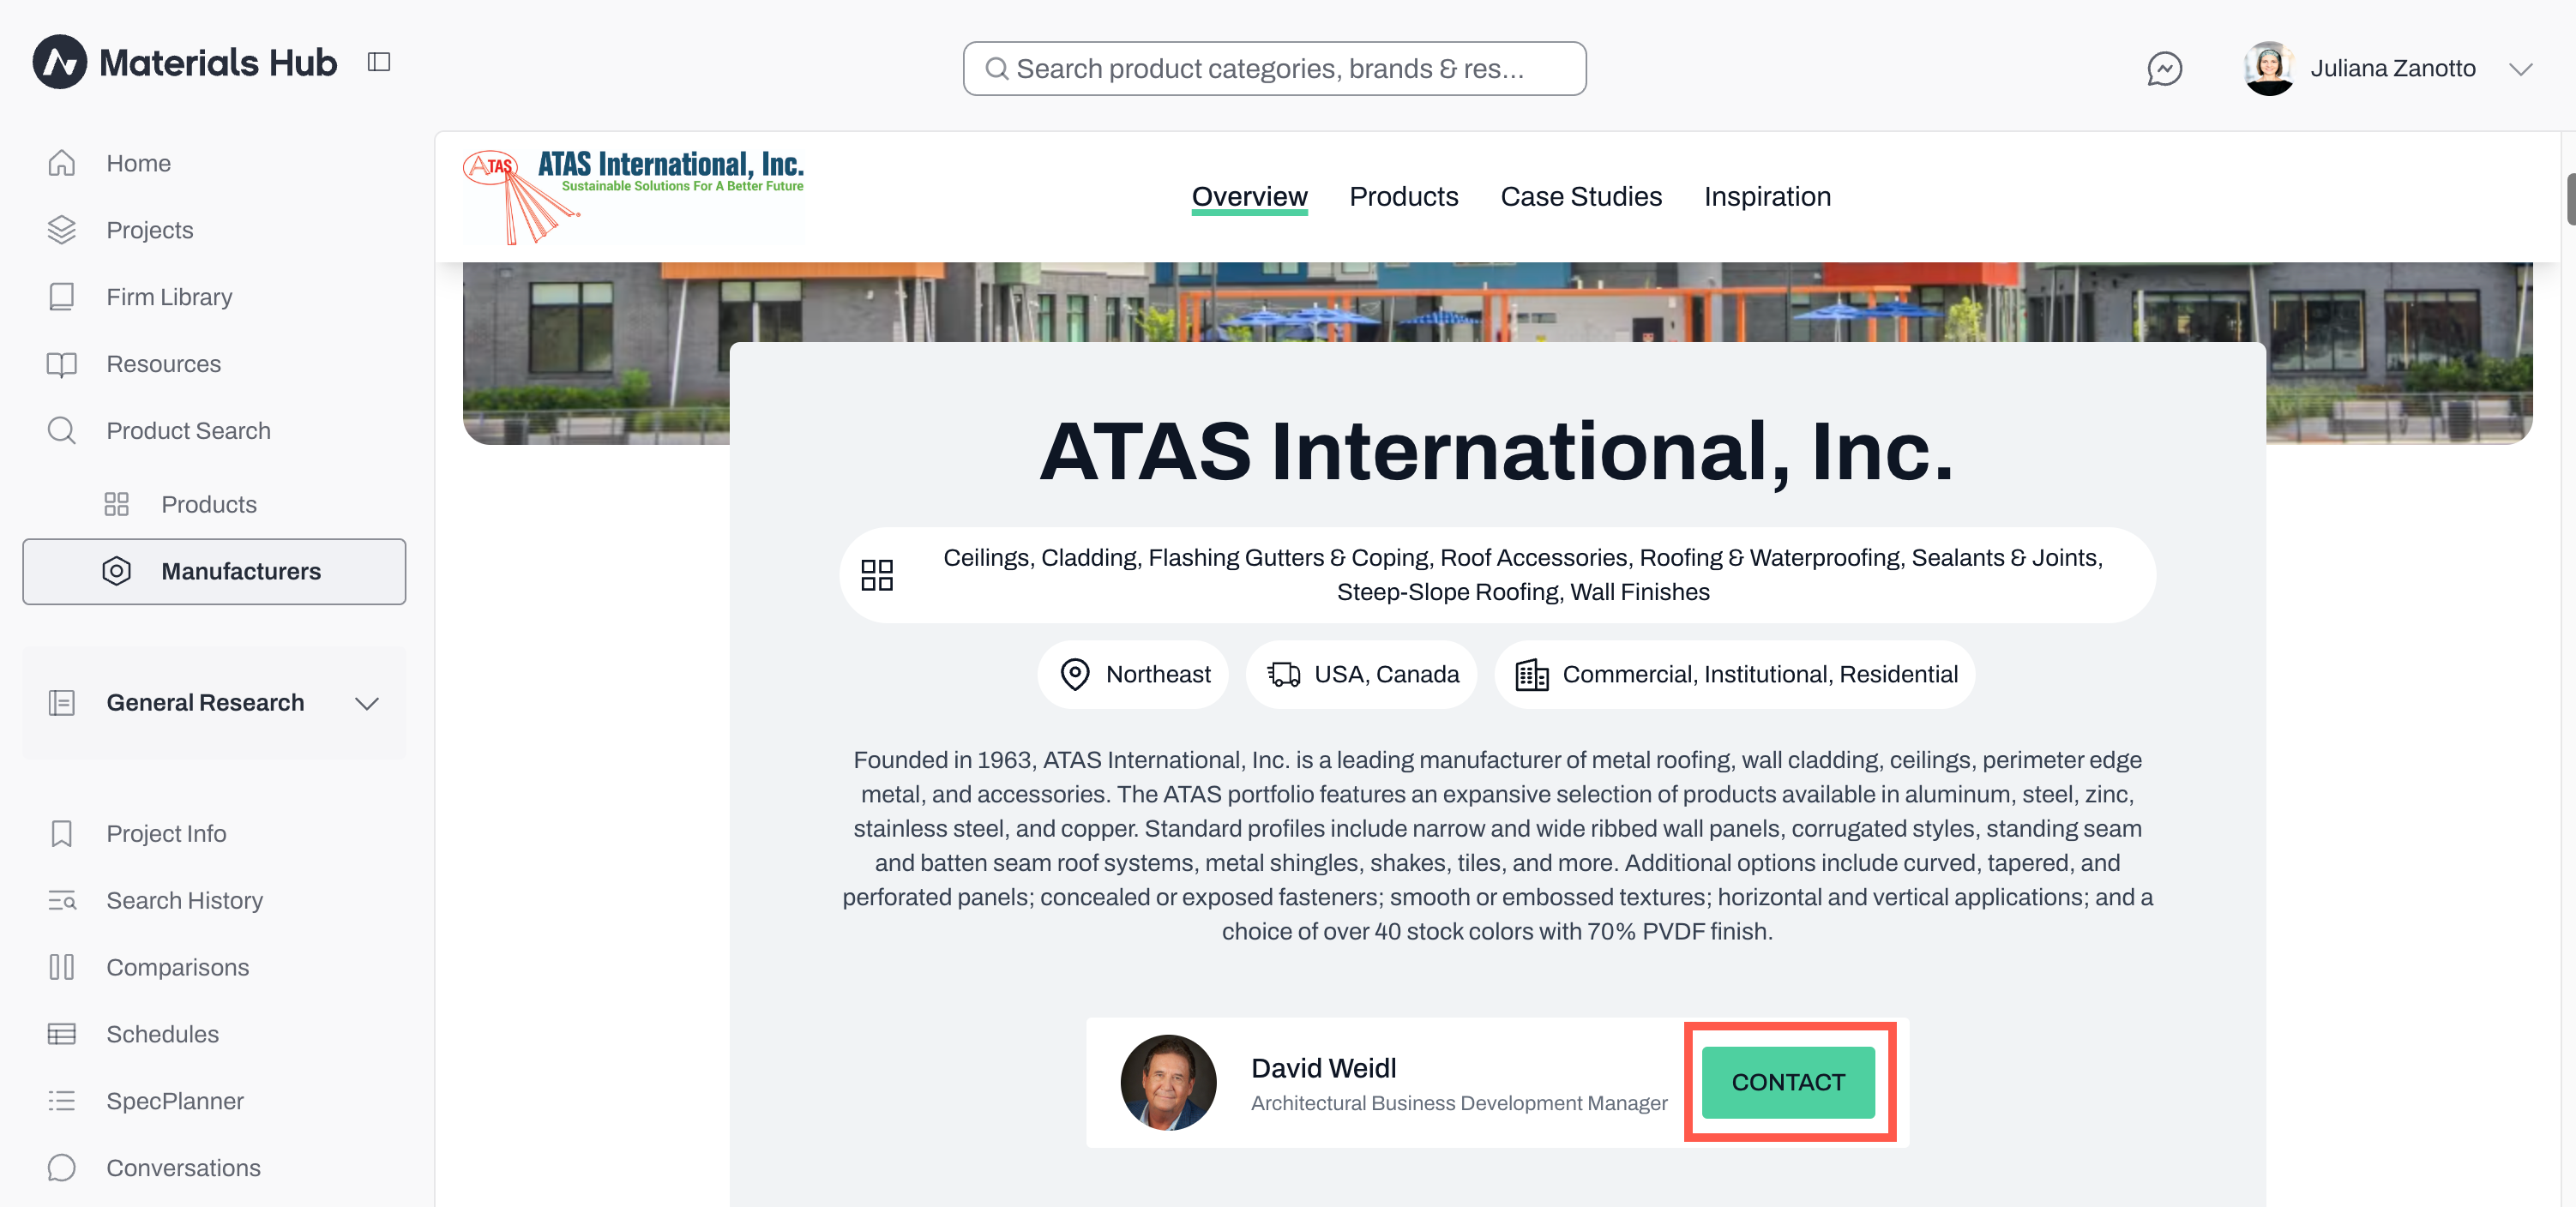The height and width of the screenshot is (1207, 2576).
Task: Open the messenger chat icon in header
Action: pos(2164,68)
